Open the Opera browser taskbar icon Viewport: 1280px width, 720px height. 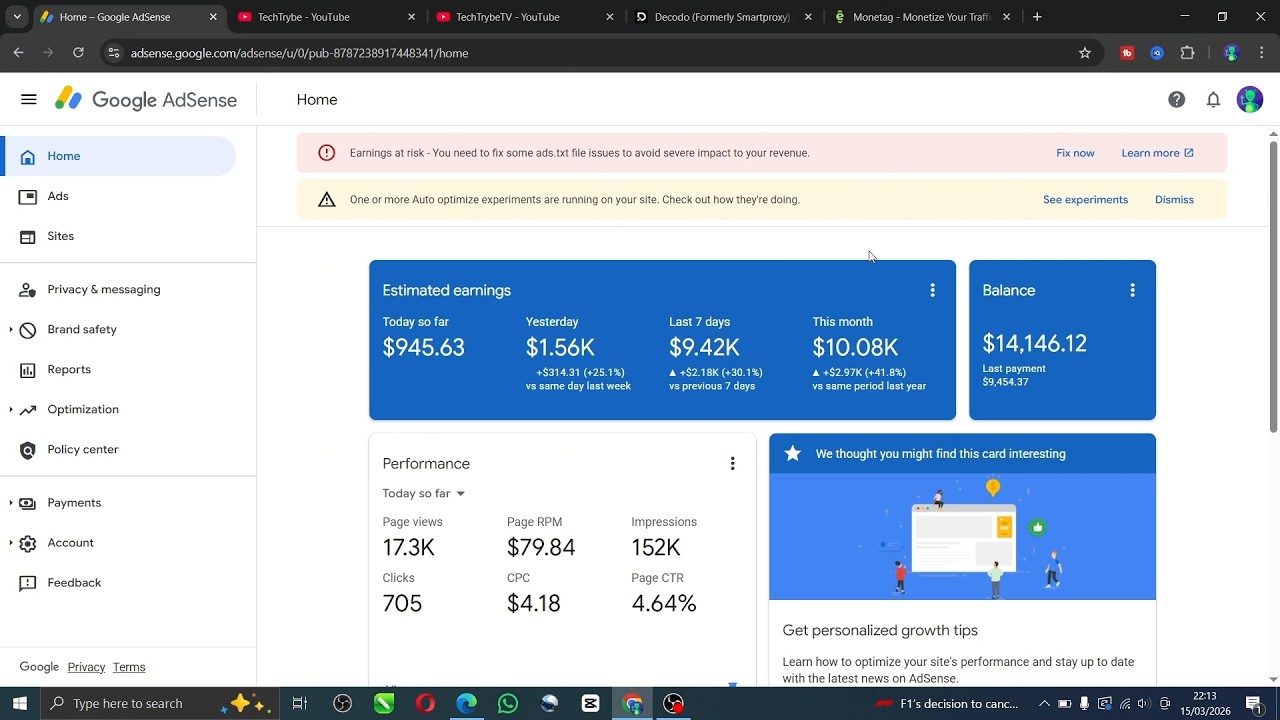[425, 704]
